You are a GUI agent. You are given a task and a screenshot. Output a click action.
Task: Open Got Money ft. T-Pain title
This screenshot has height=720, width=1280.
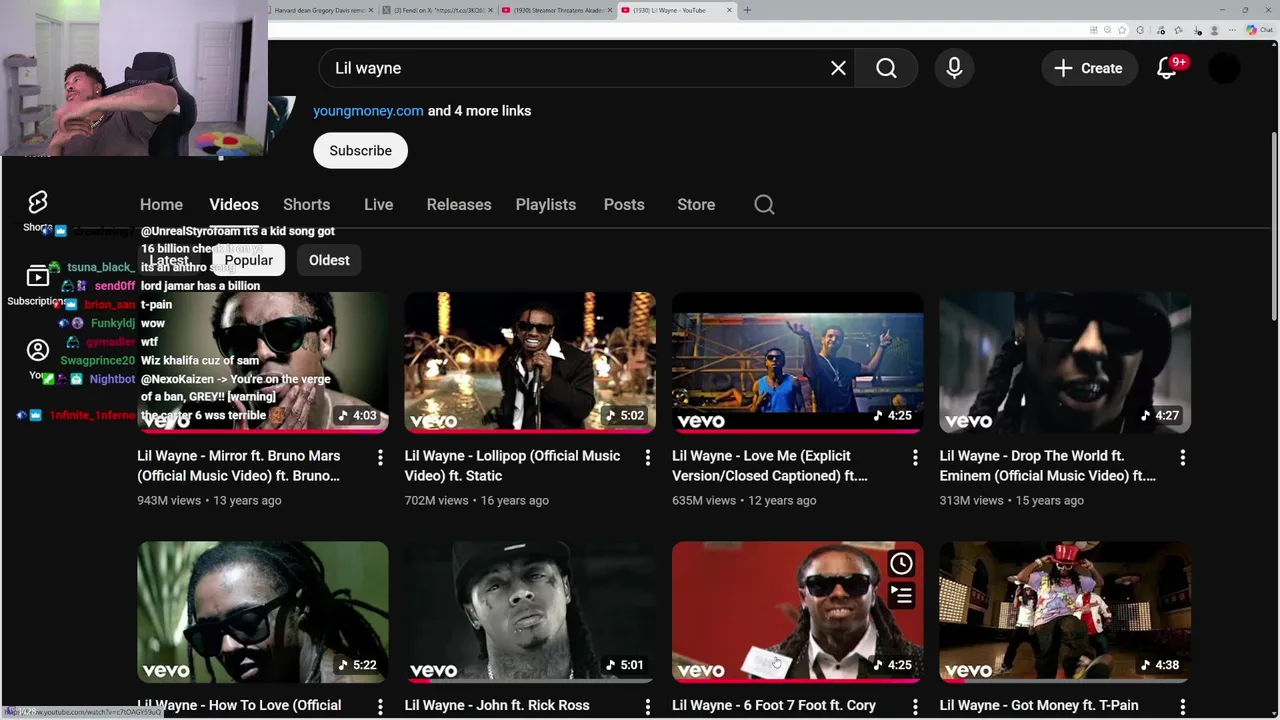pos(1039,706)
